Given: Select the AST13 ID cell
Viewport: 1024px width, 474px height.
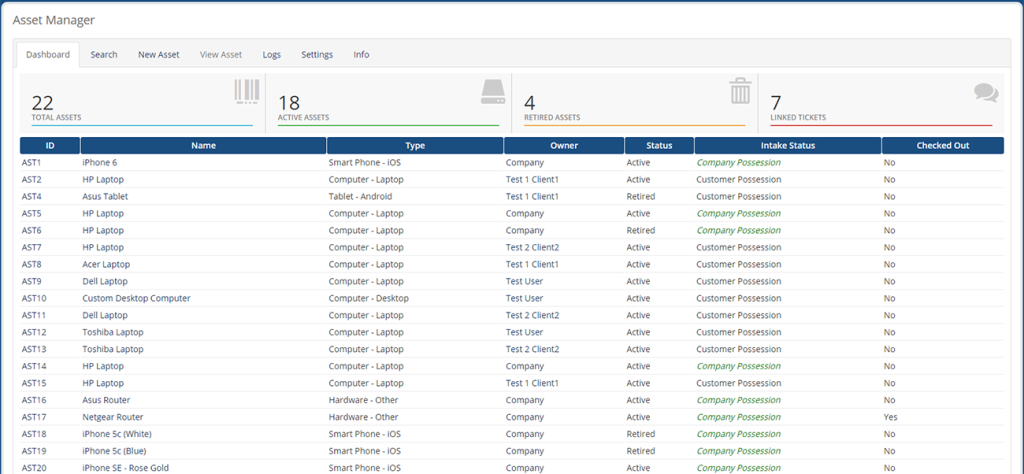Looking at the screenshot, I should 33,349.
